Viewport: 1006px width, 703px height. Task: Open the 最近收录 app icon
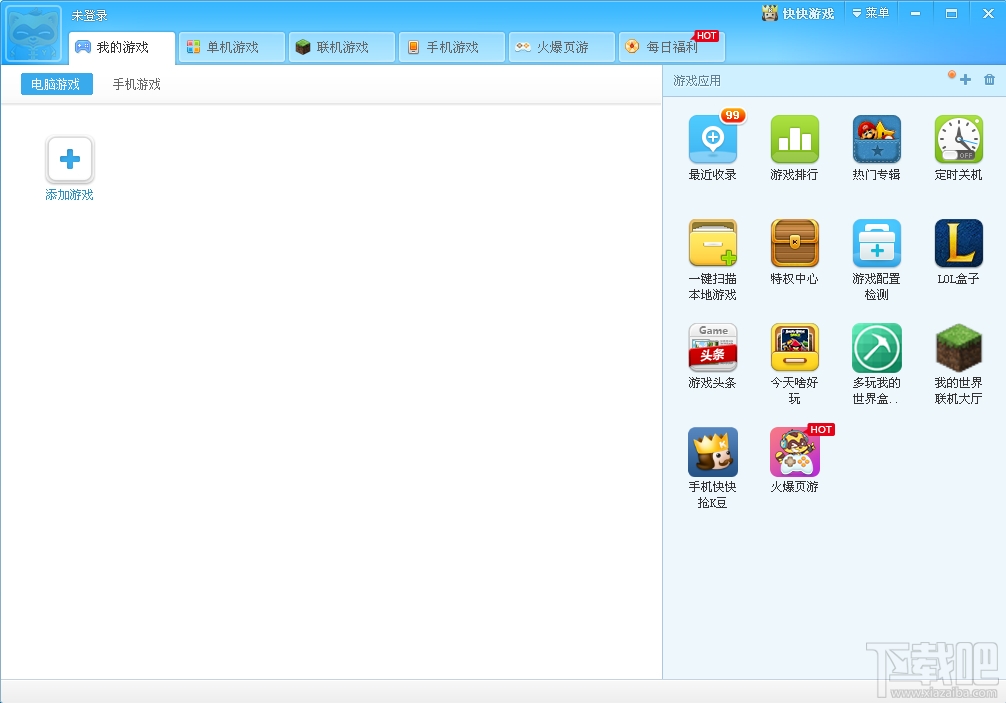coord(713,139)
